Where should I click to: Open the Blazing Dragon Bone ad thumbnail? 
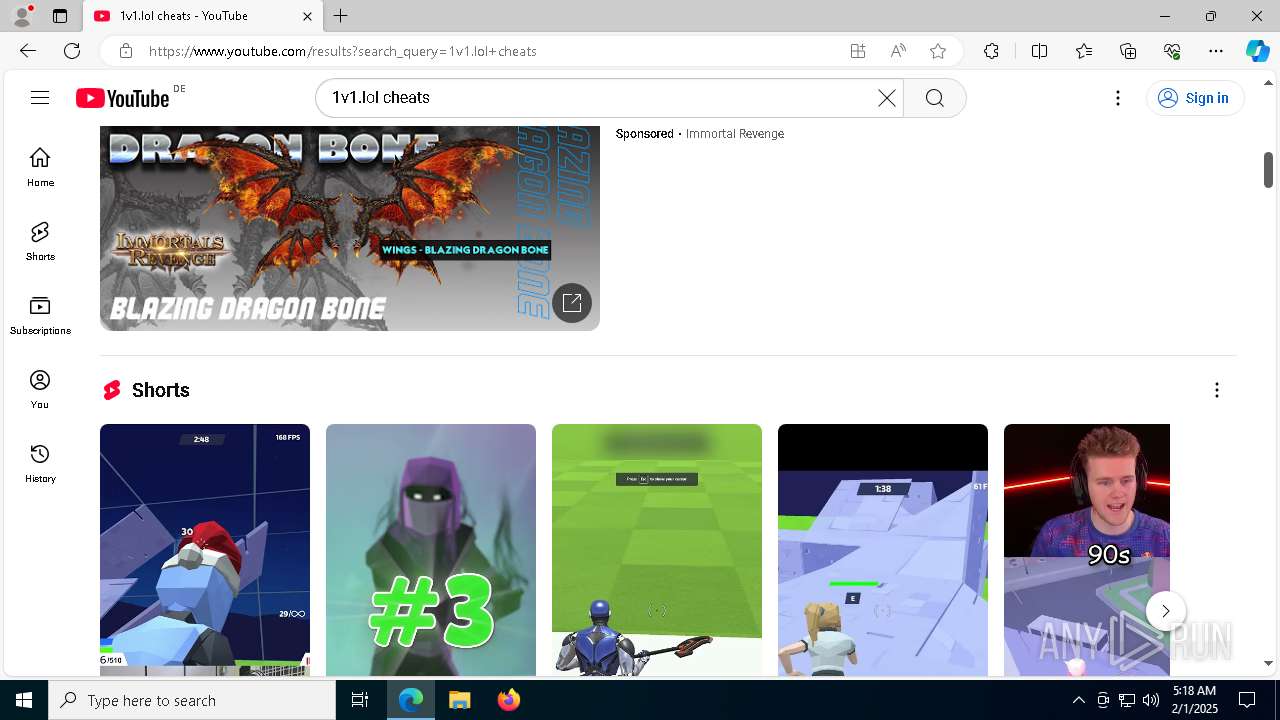(x=350, y=228)
